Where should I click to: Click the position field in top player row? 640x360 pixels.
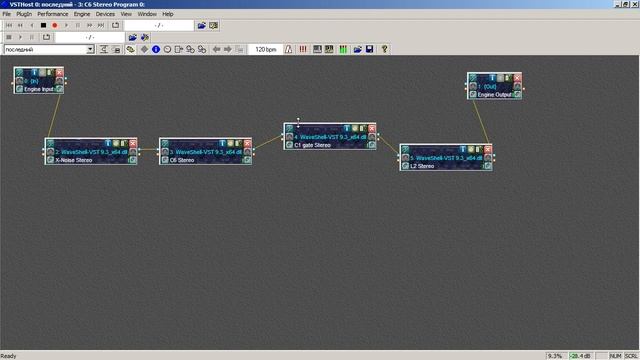coord(159,25)
